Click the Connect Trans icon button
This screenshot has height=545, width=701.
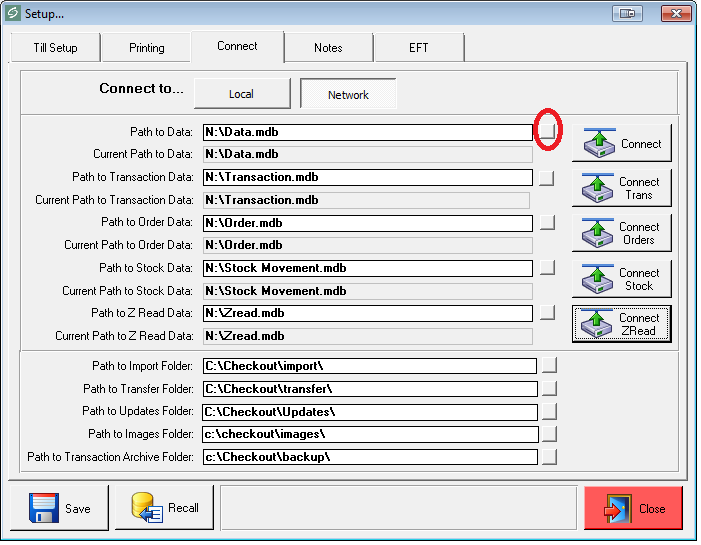tap(621, 188)
